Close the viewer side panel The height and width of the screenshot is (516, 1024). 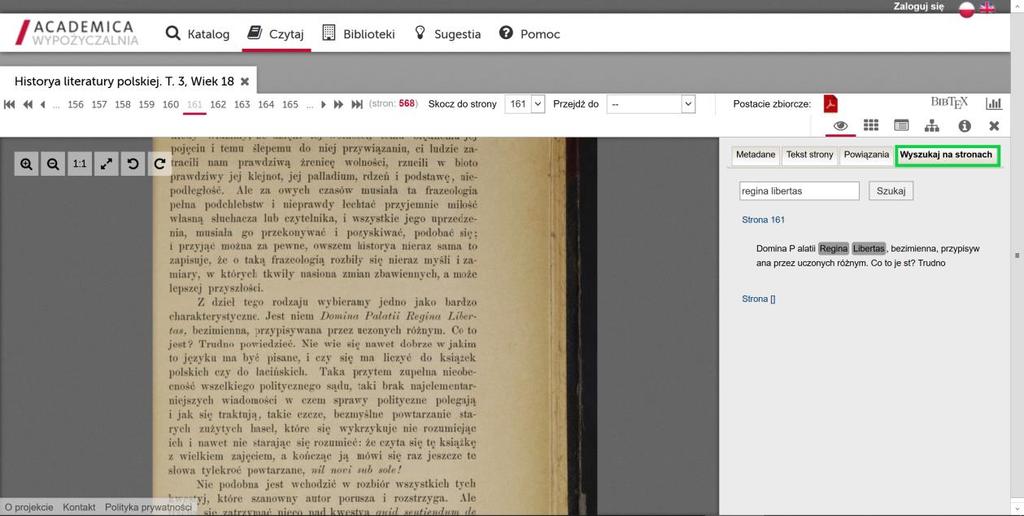tap(994, 125)
